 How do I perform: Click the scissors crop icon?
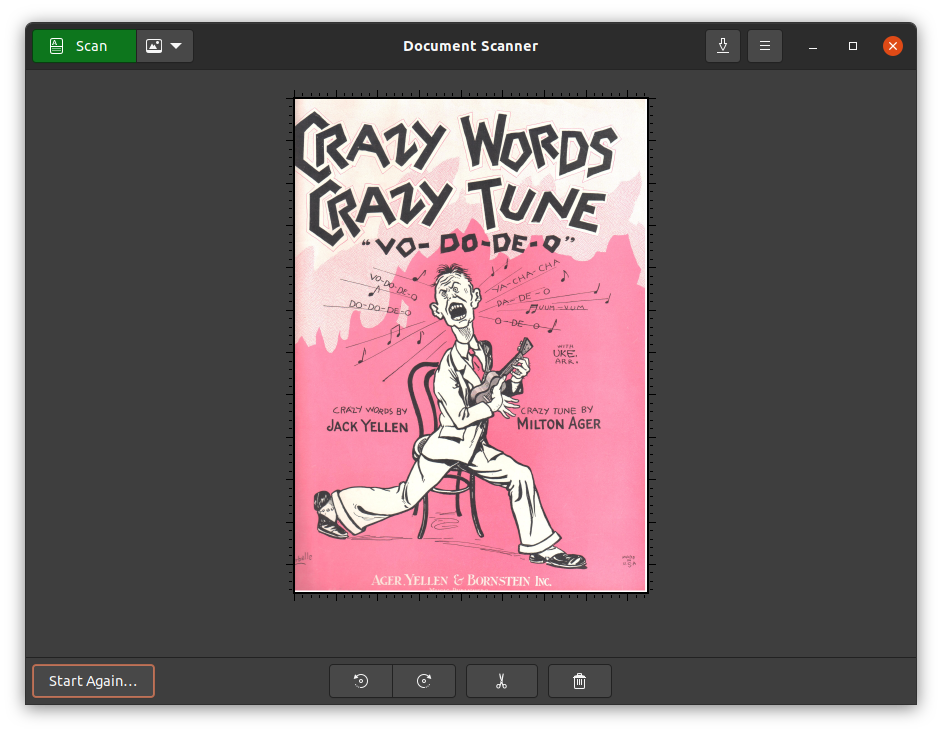pyautogui.click(x=502, y=681)
